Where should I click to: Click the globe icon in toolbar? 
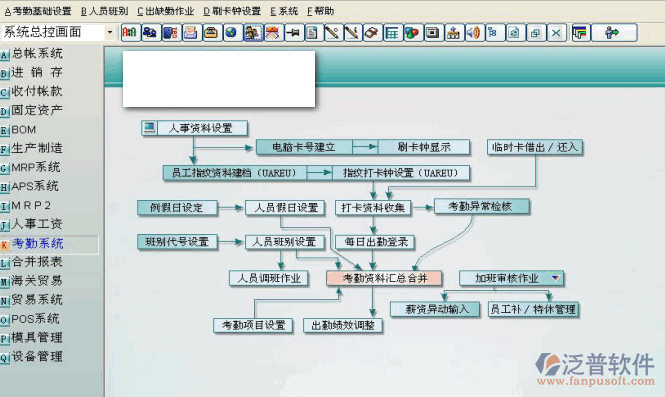[x=231, y=33]
